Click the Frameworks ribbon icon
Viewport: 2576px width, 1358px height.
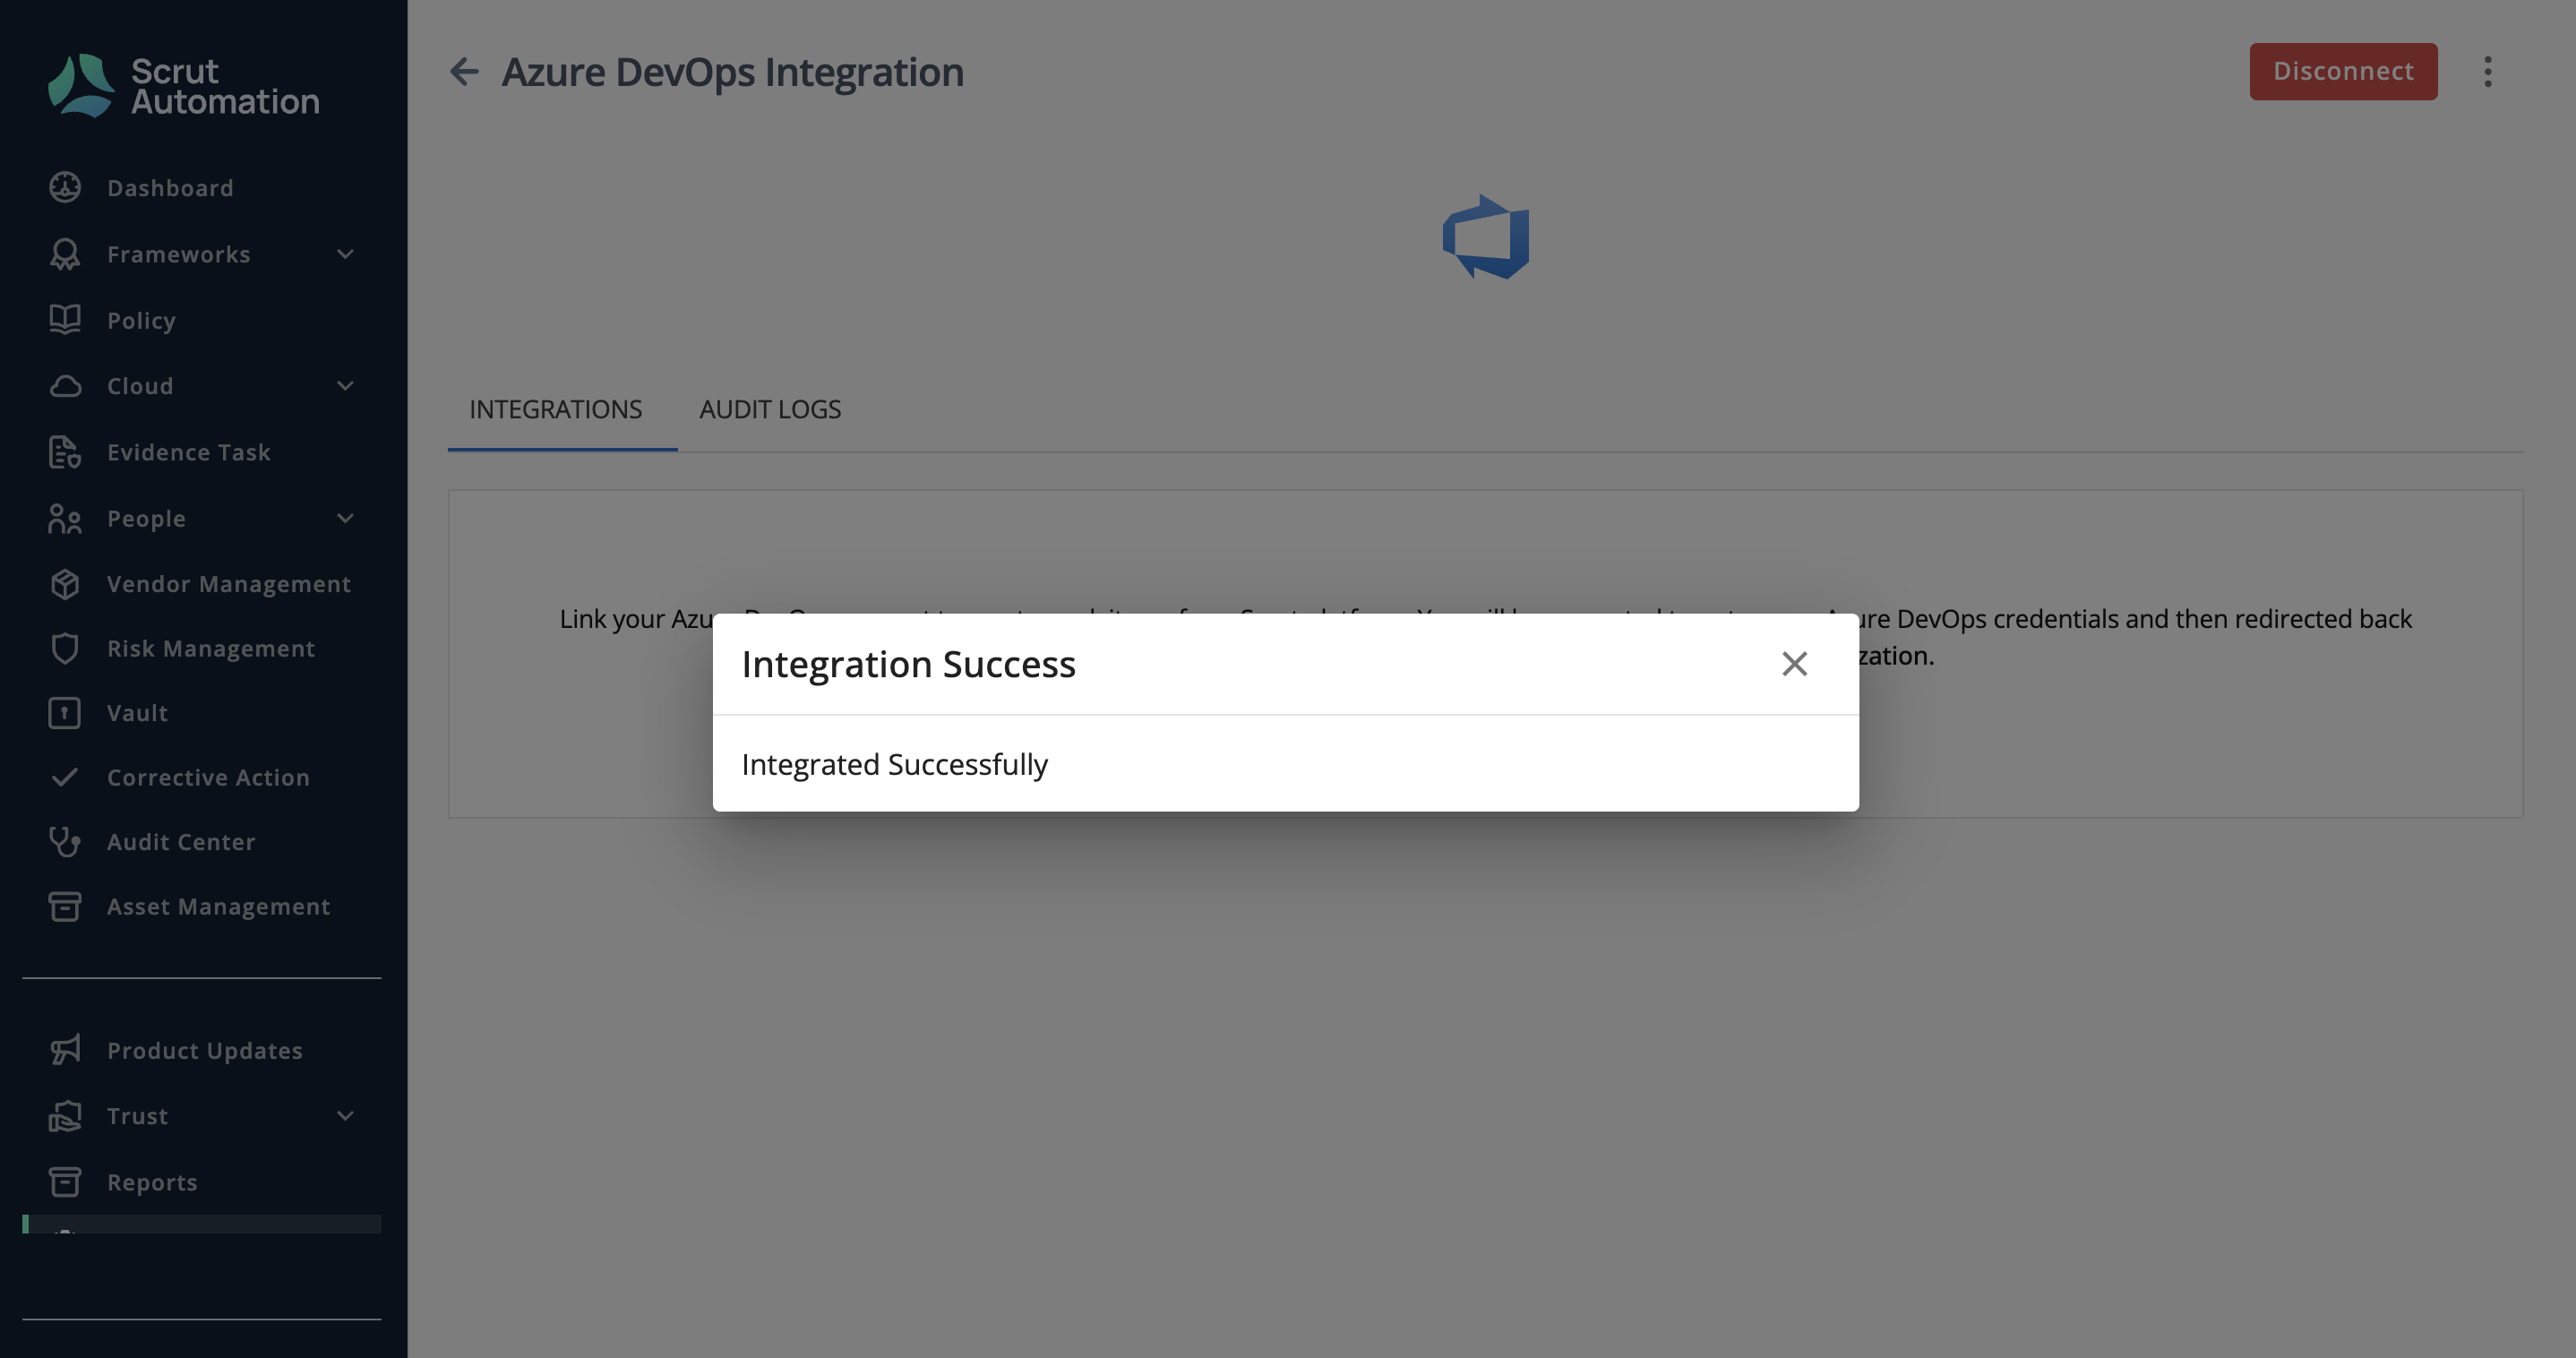point(65,254)
